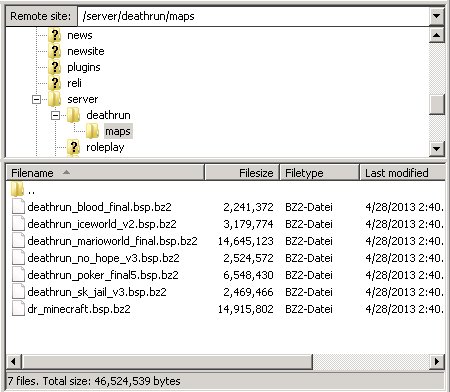This screenshot has width=450, height=392.
Task: Click the deathrun_poker_final5.bsp.bz2 file icon
Action: click(x=18, y=275)
